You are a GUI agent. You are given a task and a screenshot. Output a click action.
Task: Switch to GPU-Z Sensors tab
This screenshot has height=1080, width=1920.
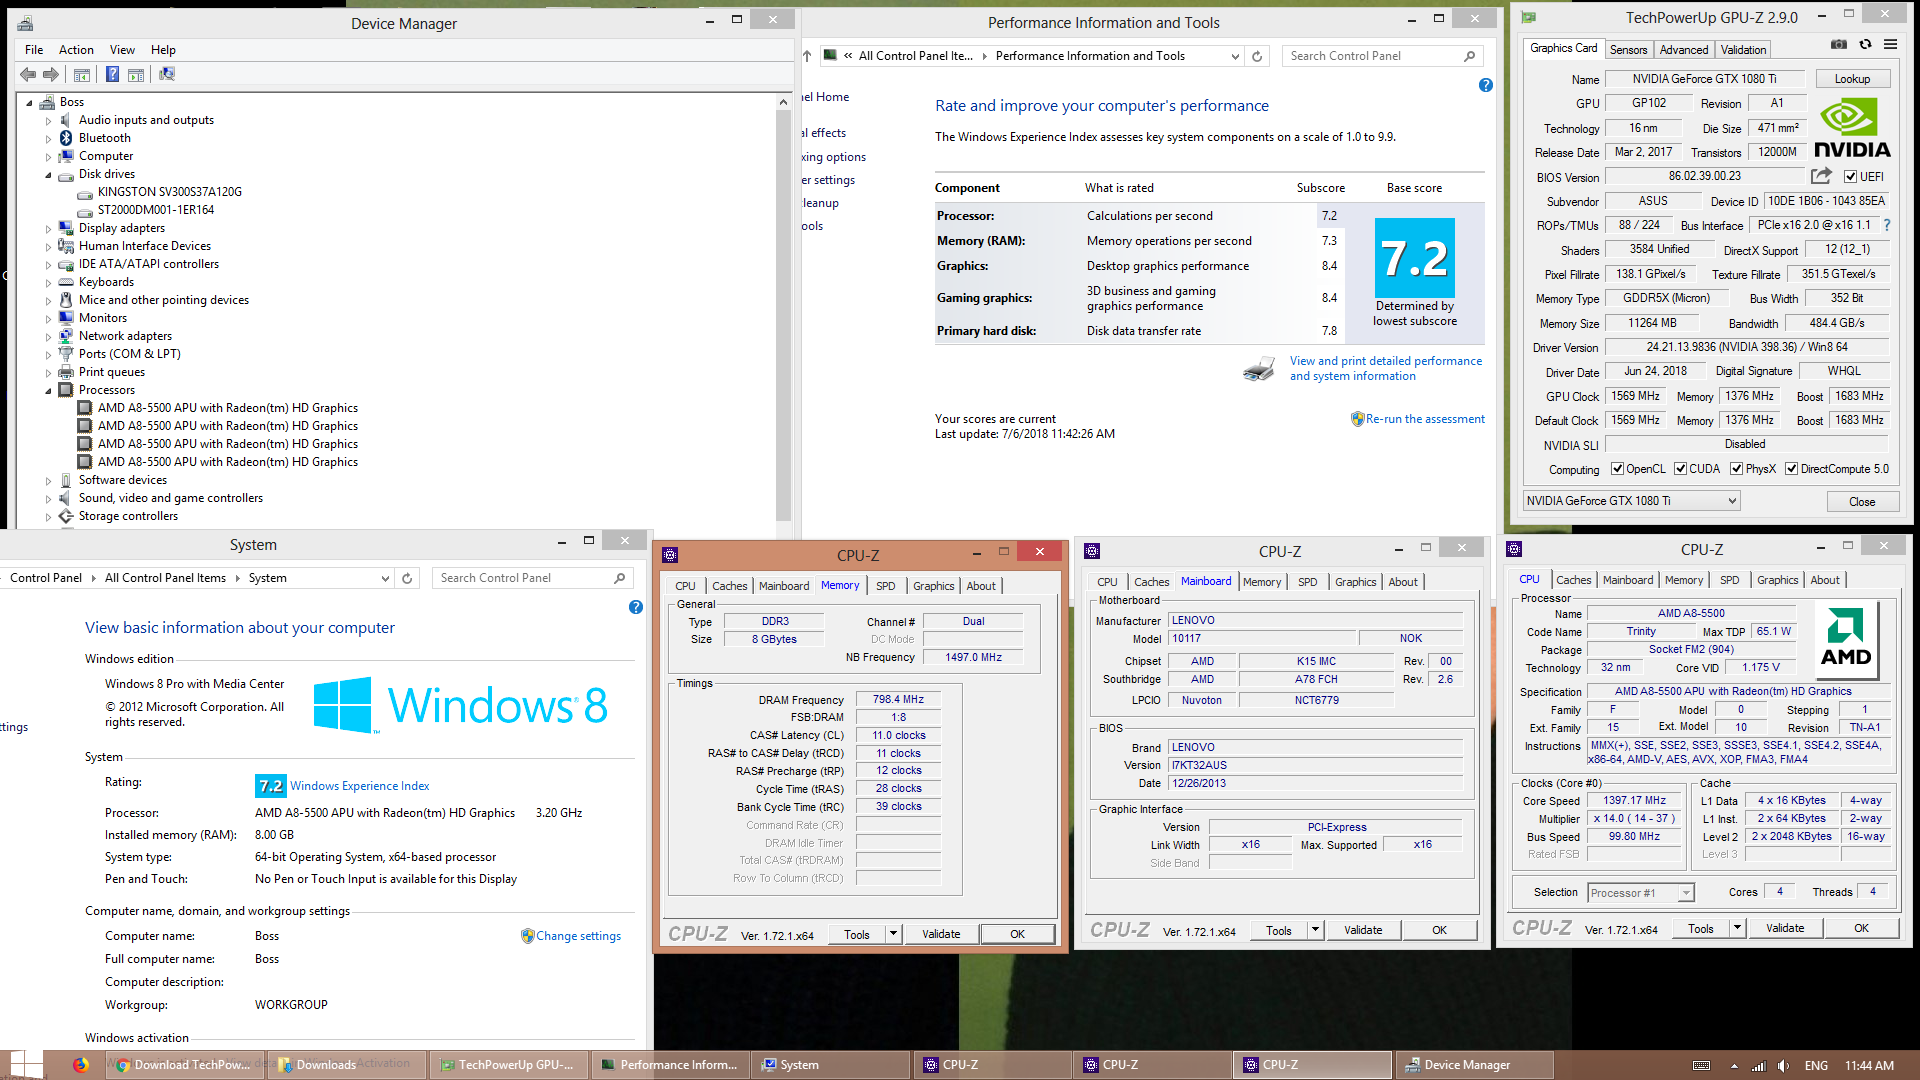[1628, 50]
